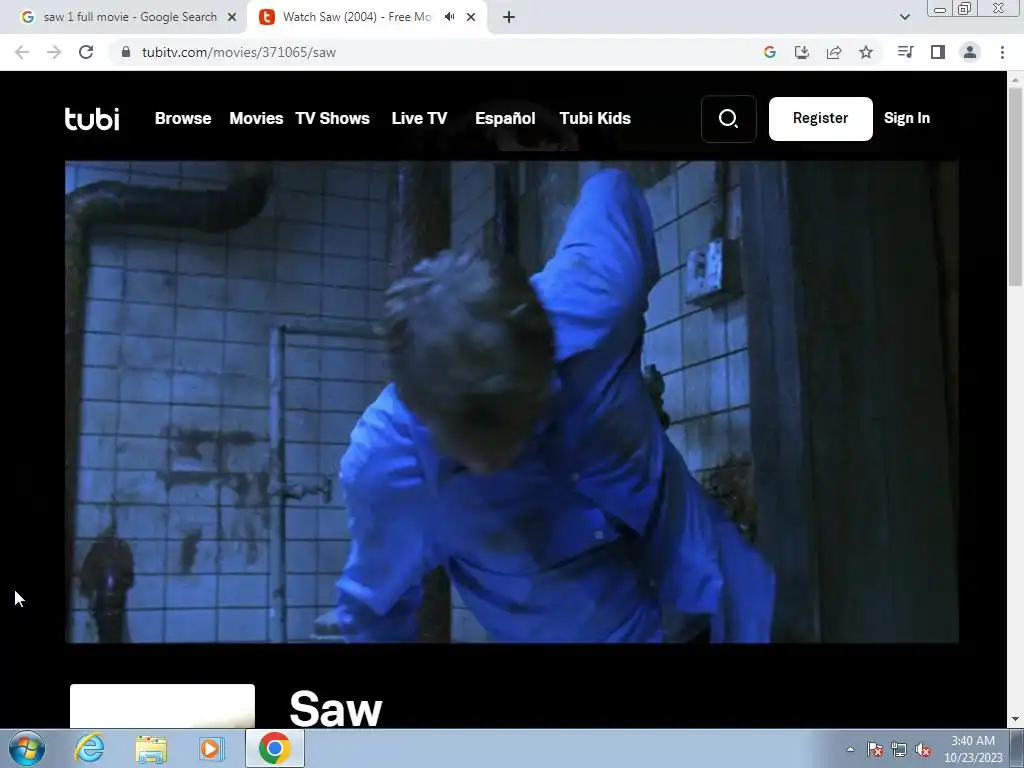
Task: Close the Google Search tab
Action: tap(232, 18)
